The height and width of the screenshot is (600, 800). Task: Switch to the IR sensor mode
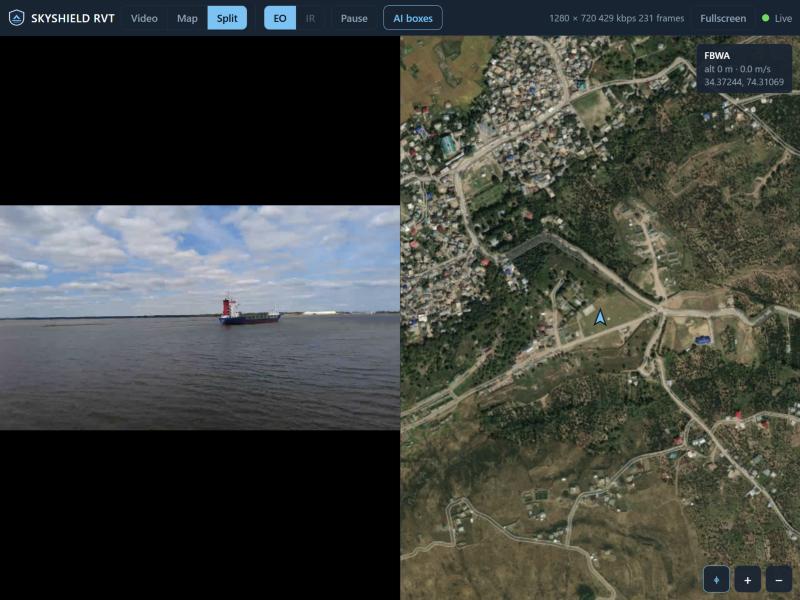coord(310,18)
